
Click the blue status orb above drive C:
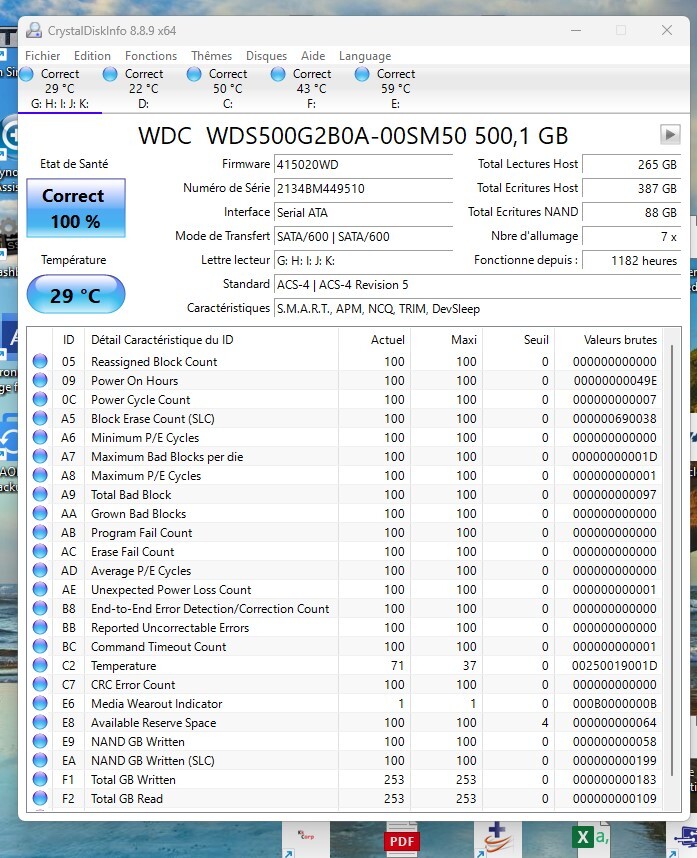click(194, 74)
